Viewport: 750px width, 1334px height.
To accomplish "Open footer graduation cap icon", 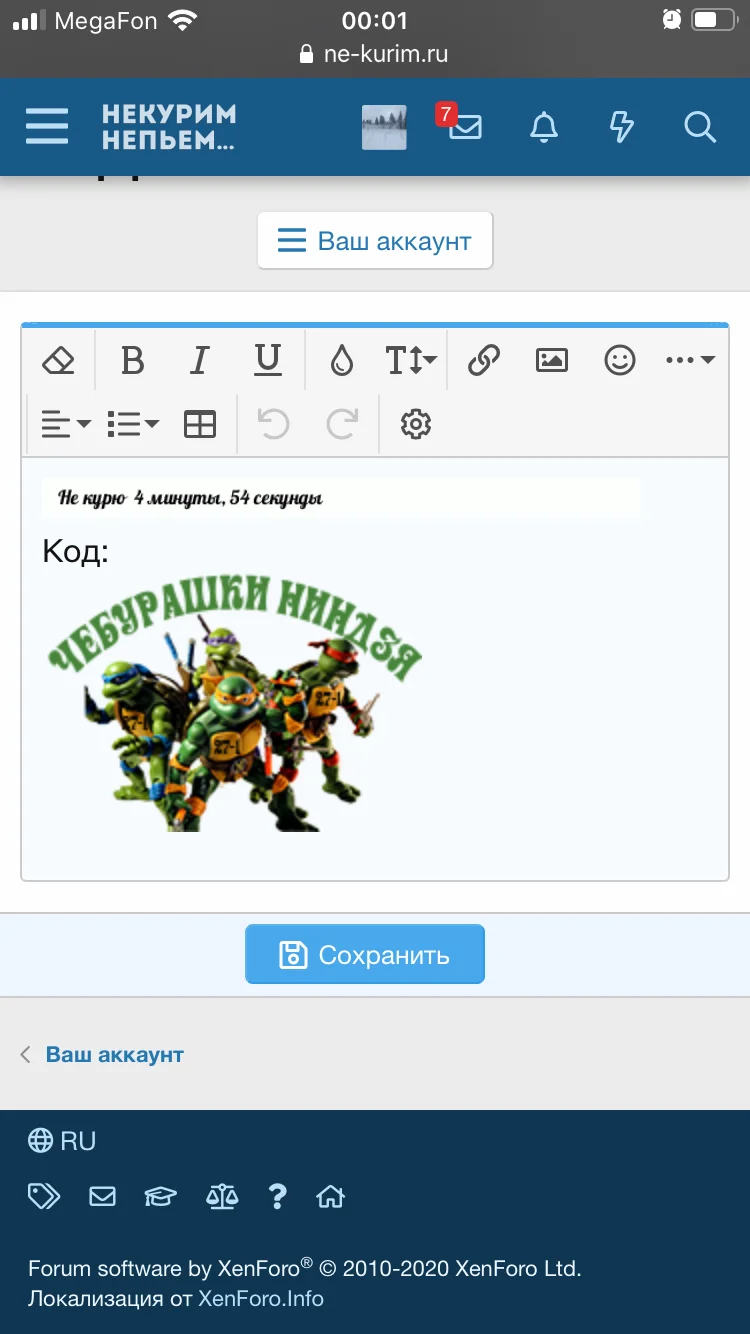I will (x=160, y=1196).
